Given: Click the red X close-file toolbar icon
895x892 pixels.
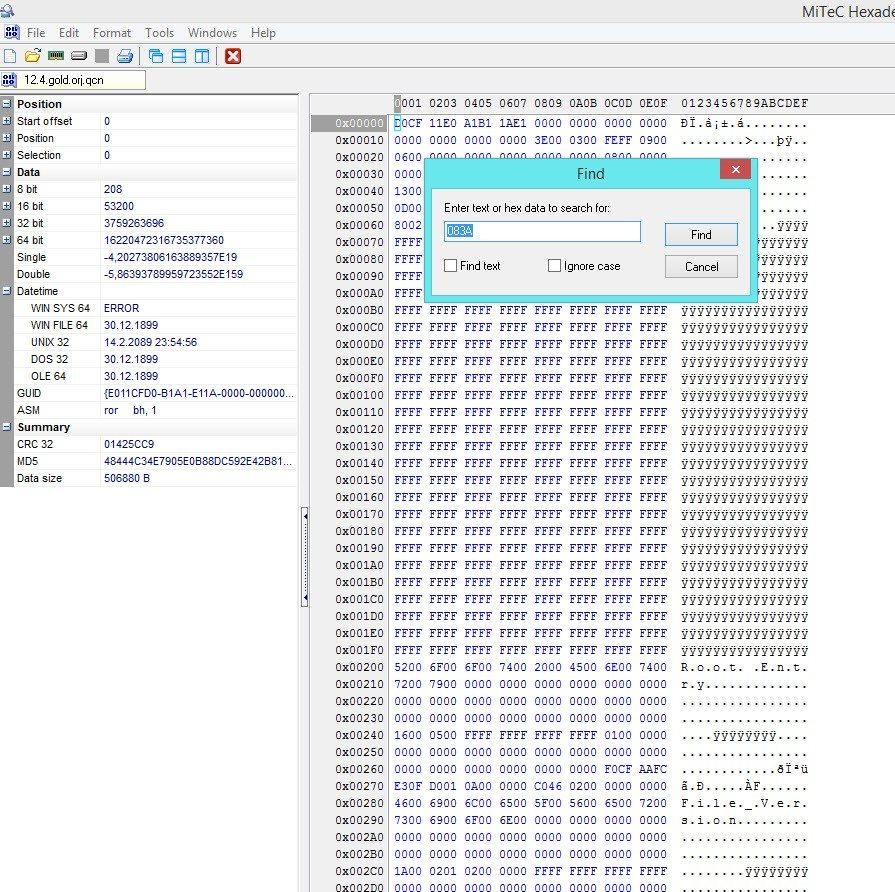Looking at the screenshot, I should click(233, 56).
